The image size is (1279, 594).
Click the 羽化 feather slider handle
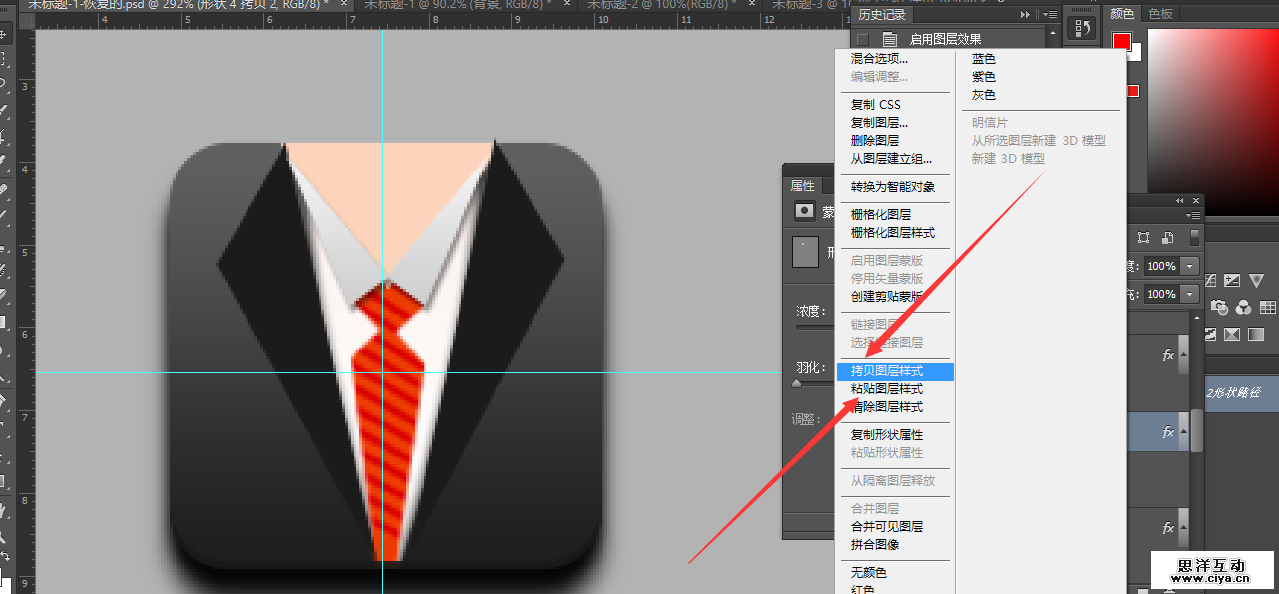796,383
